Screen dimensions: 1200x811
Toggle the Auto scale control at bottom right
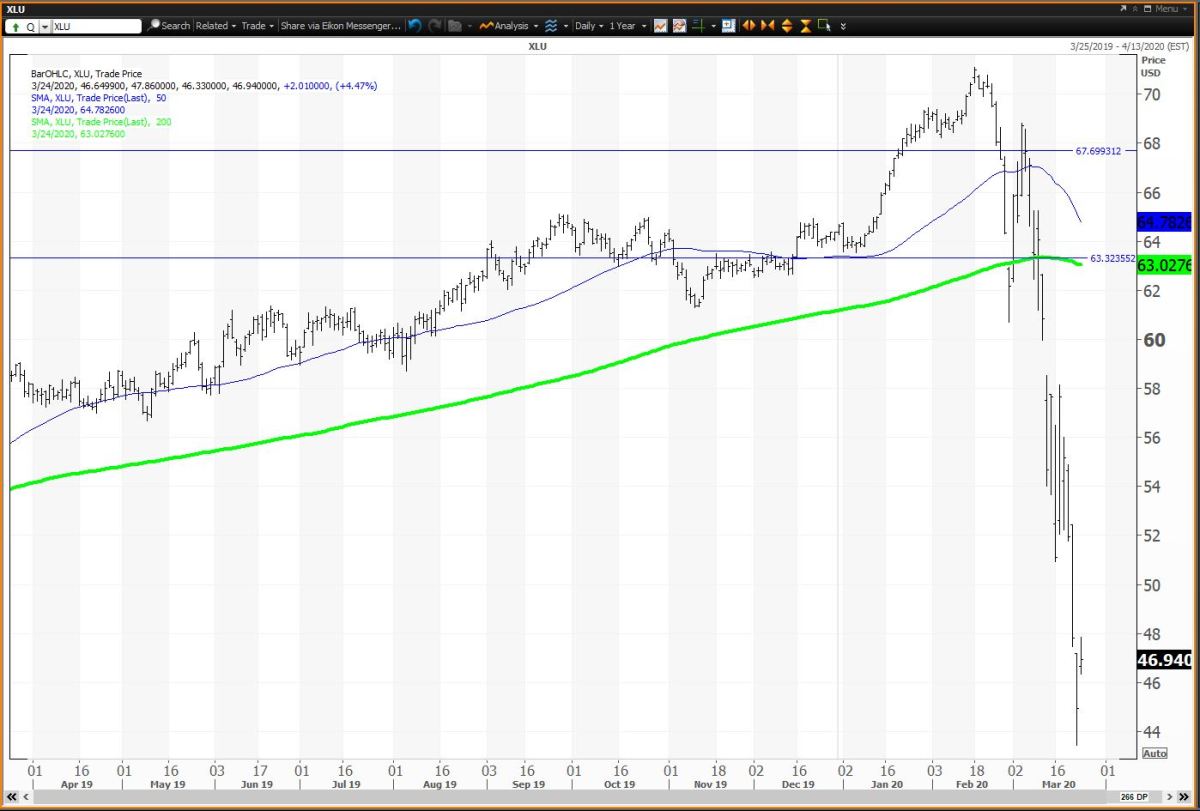pyautogui.click(x=1155, y=752)
